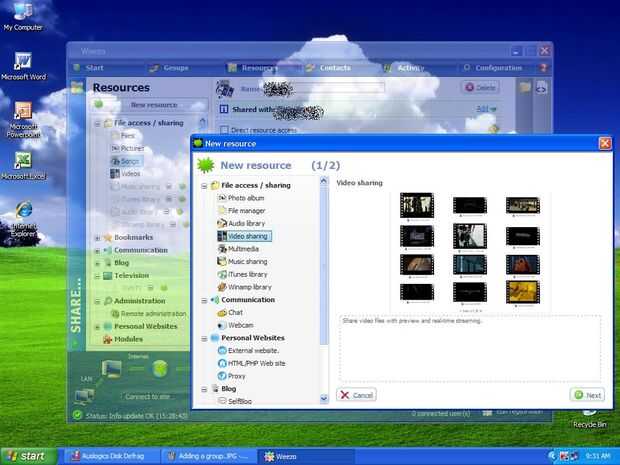Click the code brackets icon in Weezo sidebar

(541, 87)
